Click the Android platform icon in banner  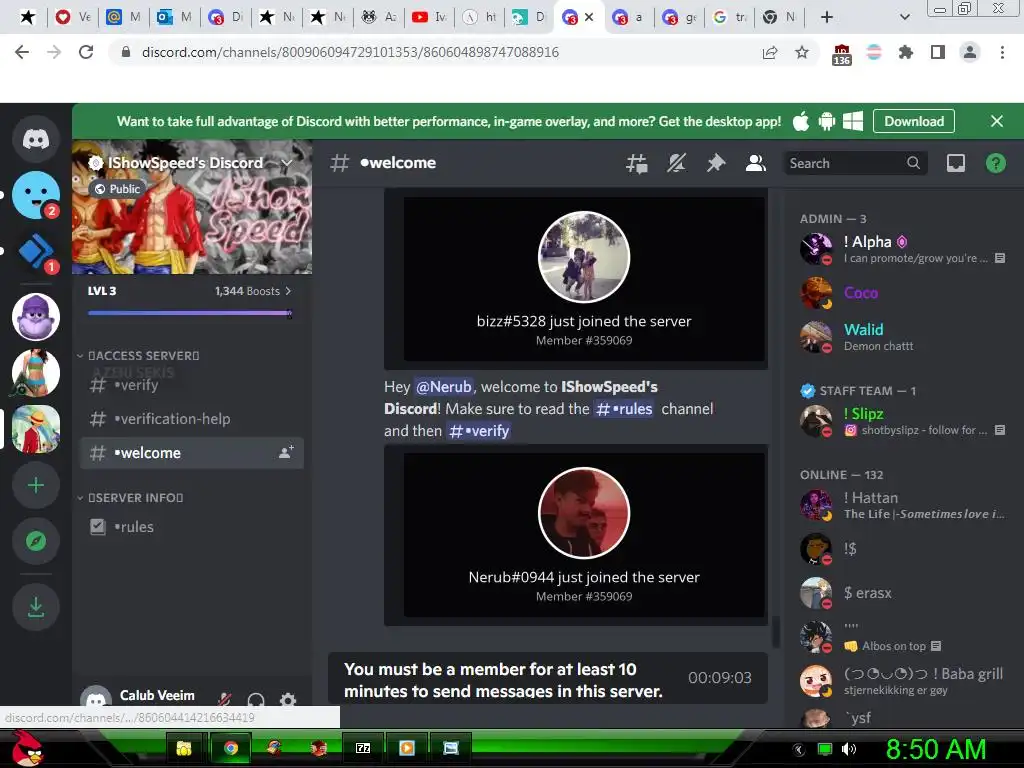tap(827, 121)
